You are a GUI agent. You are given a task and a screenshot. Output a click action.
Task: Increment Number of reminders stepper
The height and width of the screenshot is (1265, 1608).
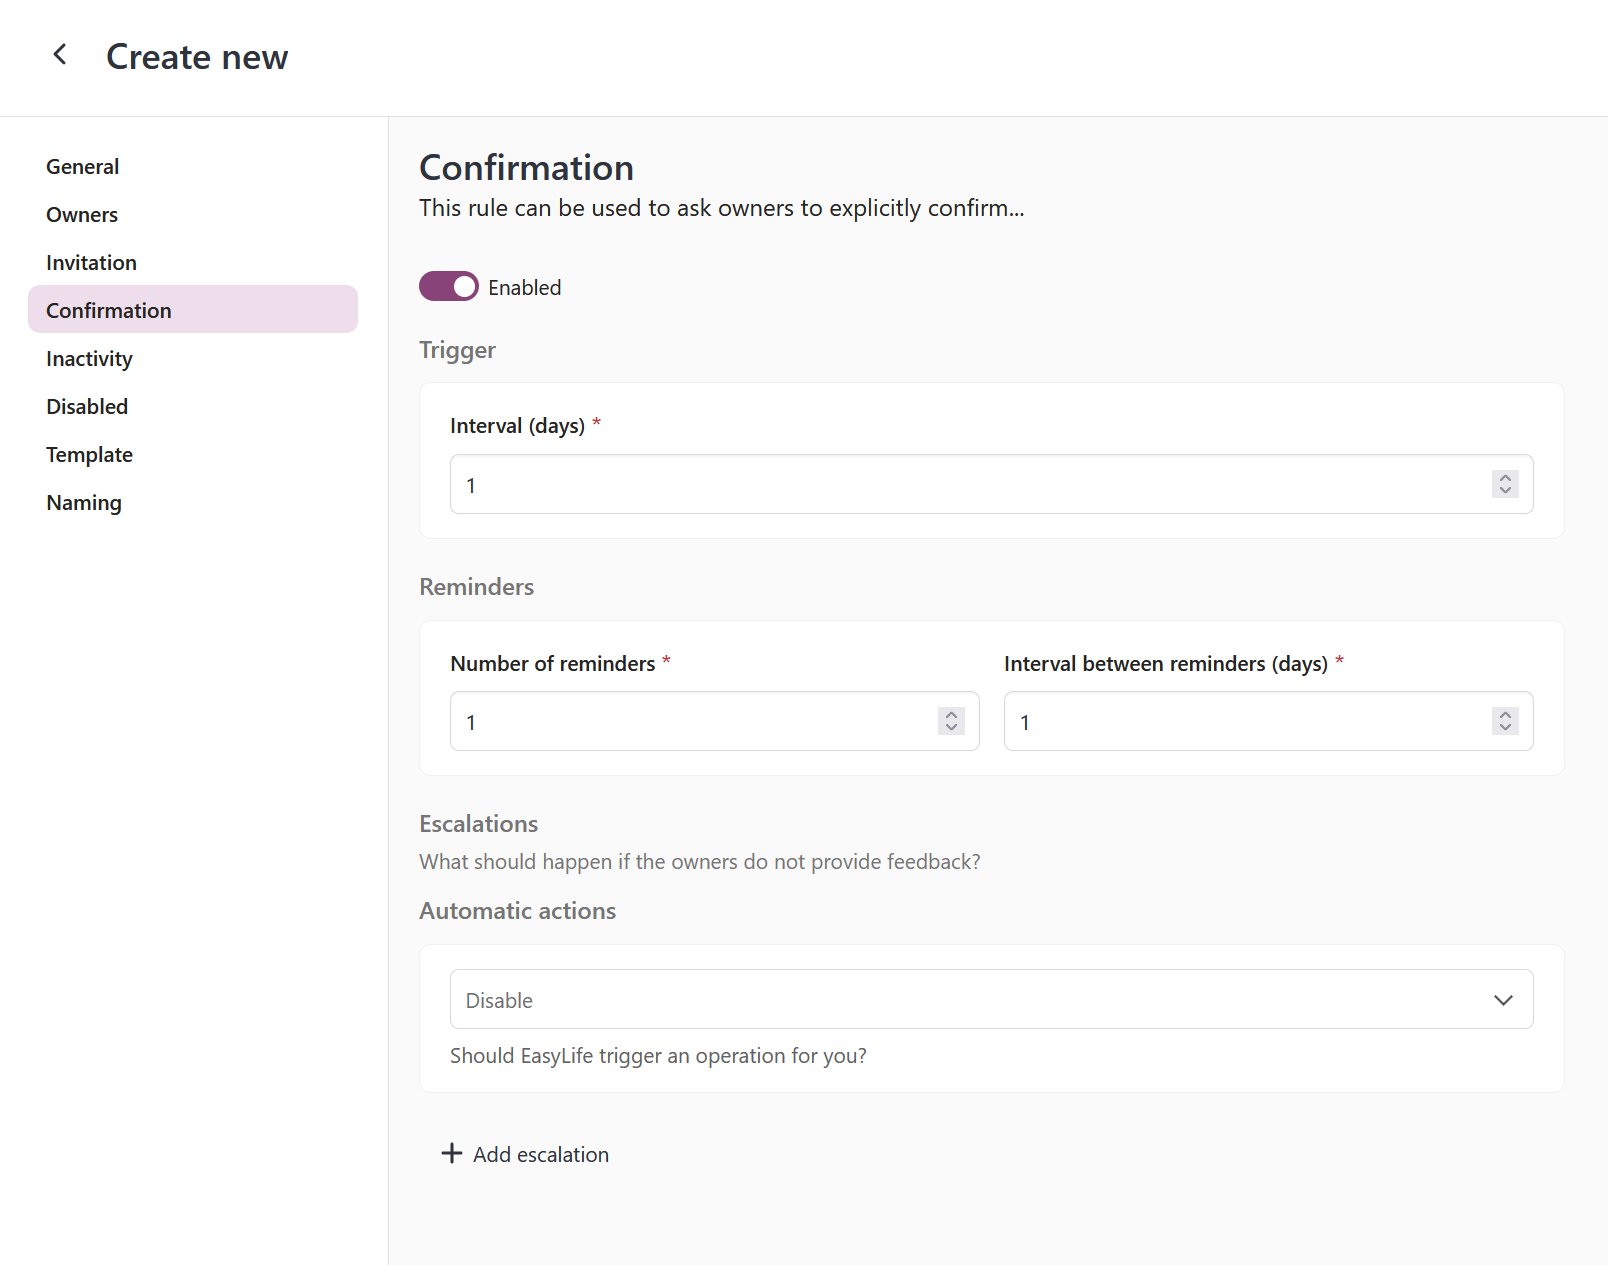pyautogui.click(x=951, y=714)
